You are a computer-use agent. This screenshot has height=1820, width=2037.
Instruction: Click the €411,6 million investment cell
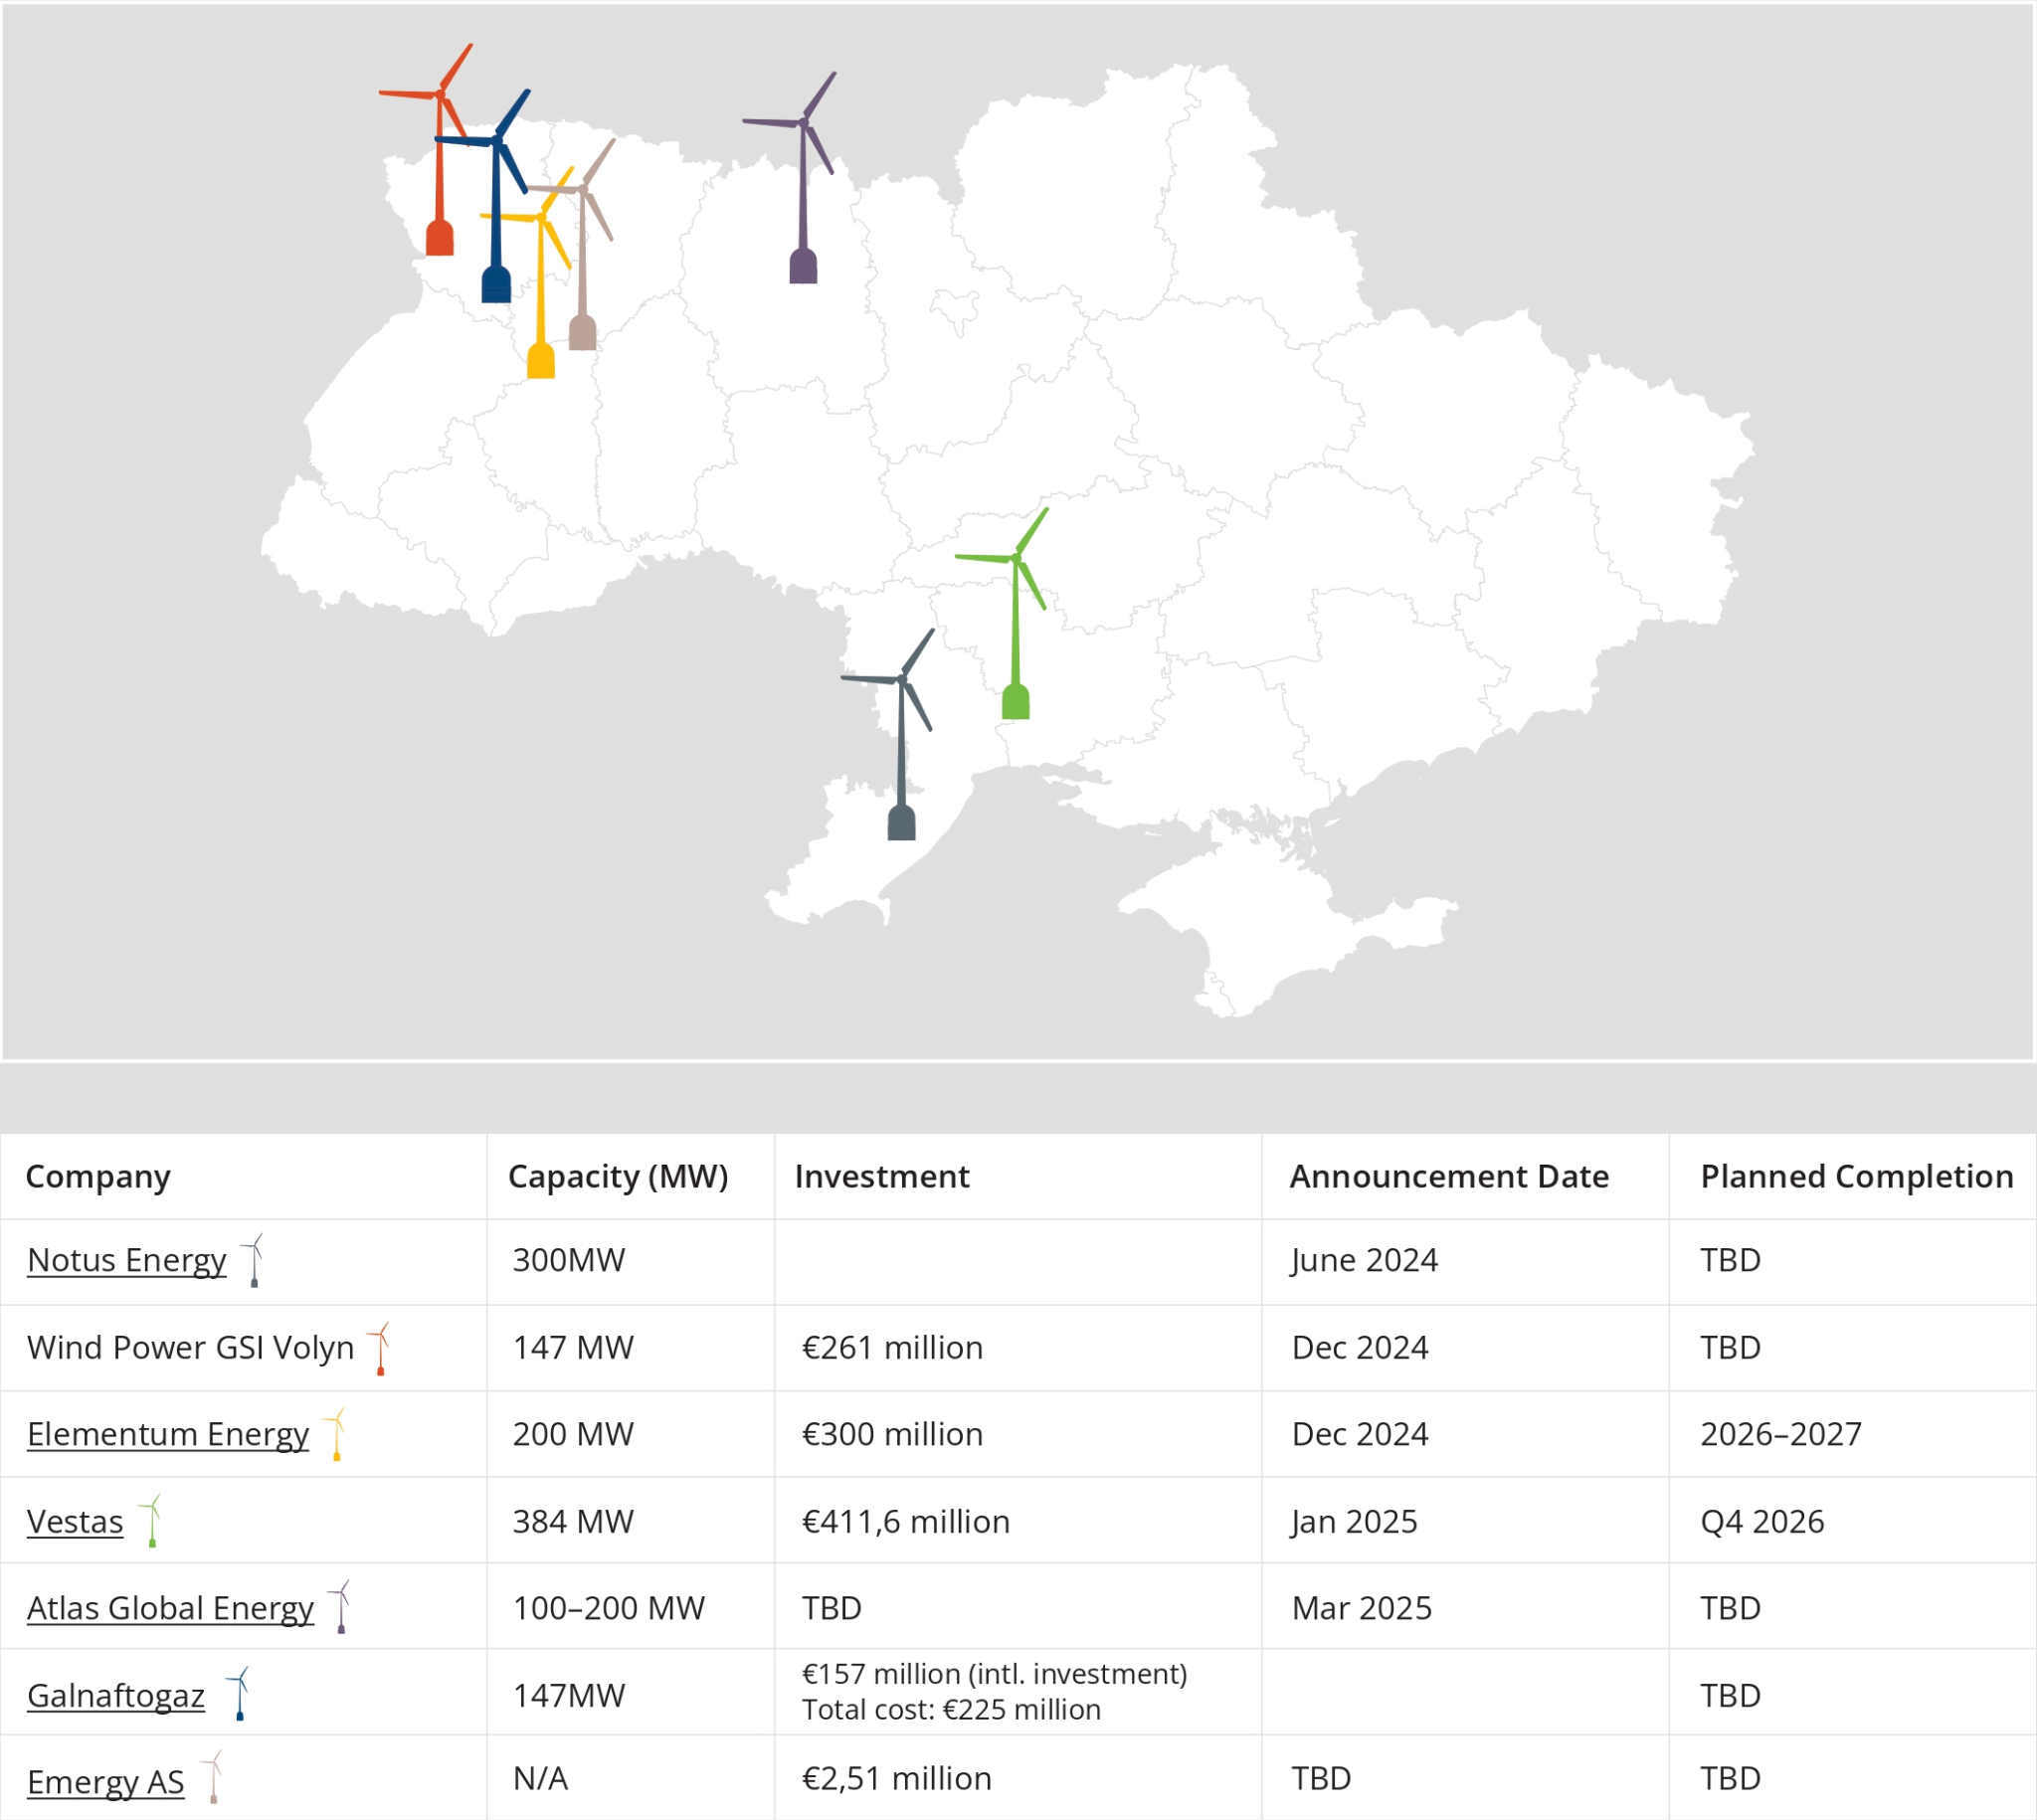(906, 1521)
